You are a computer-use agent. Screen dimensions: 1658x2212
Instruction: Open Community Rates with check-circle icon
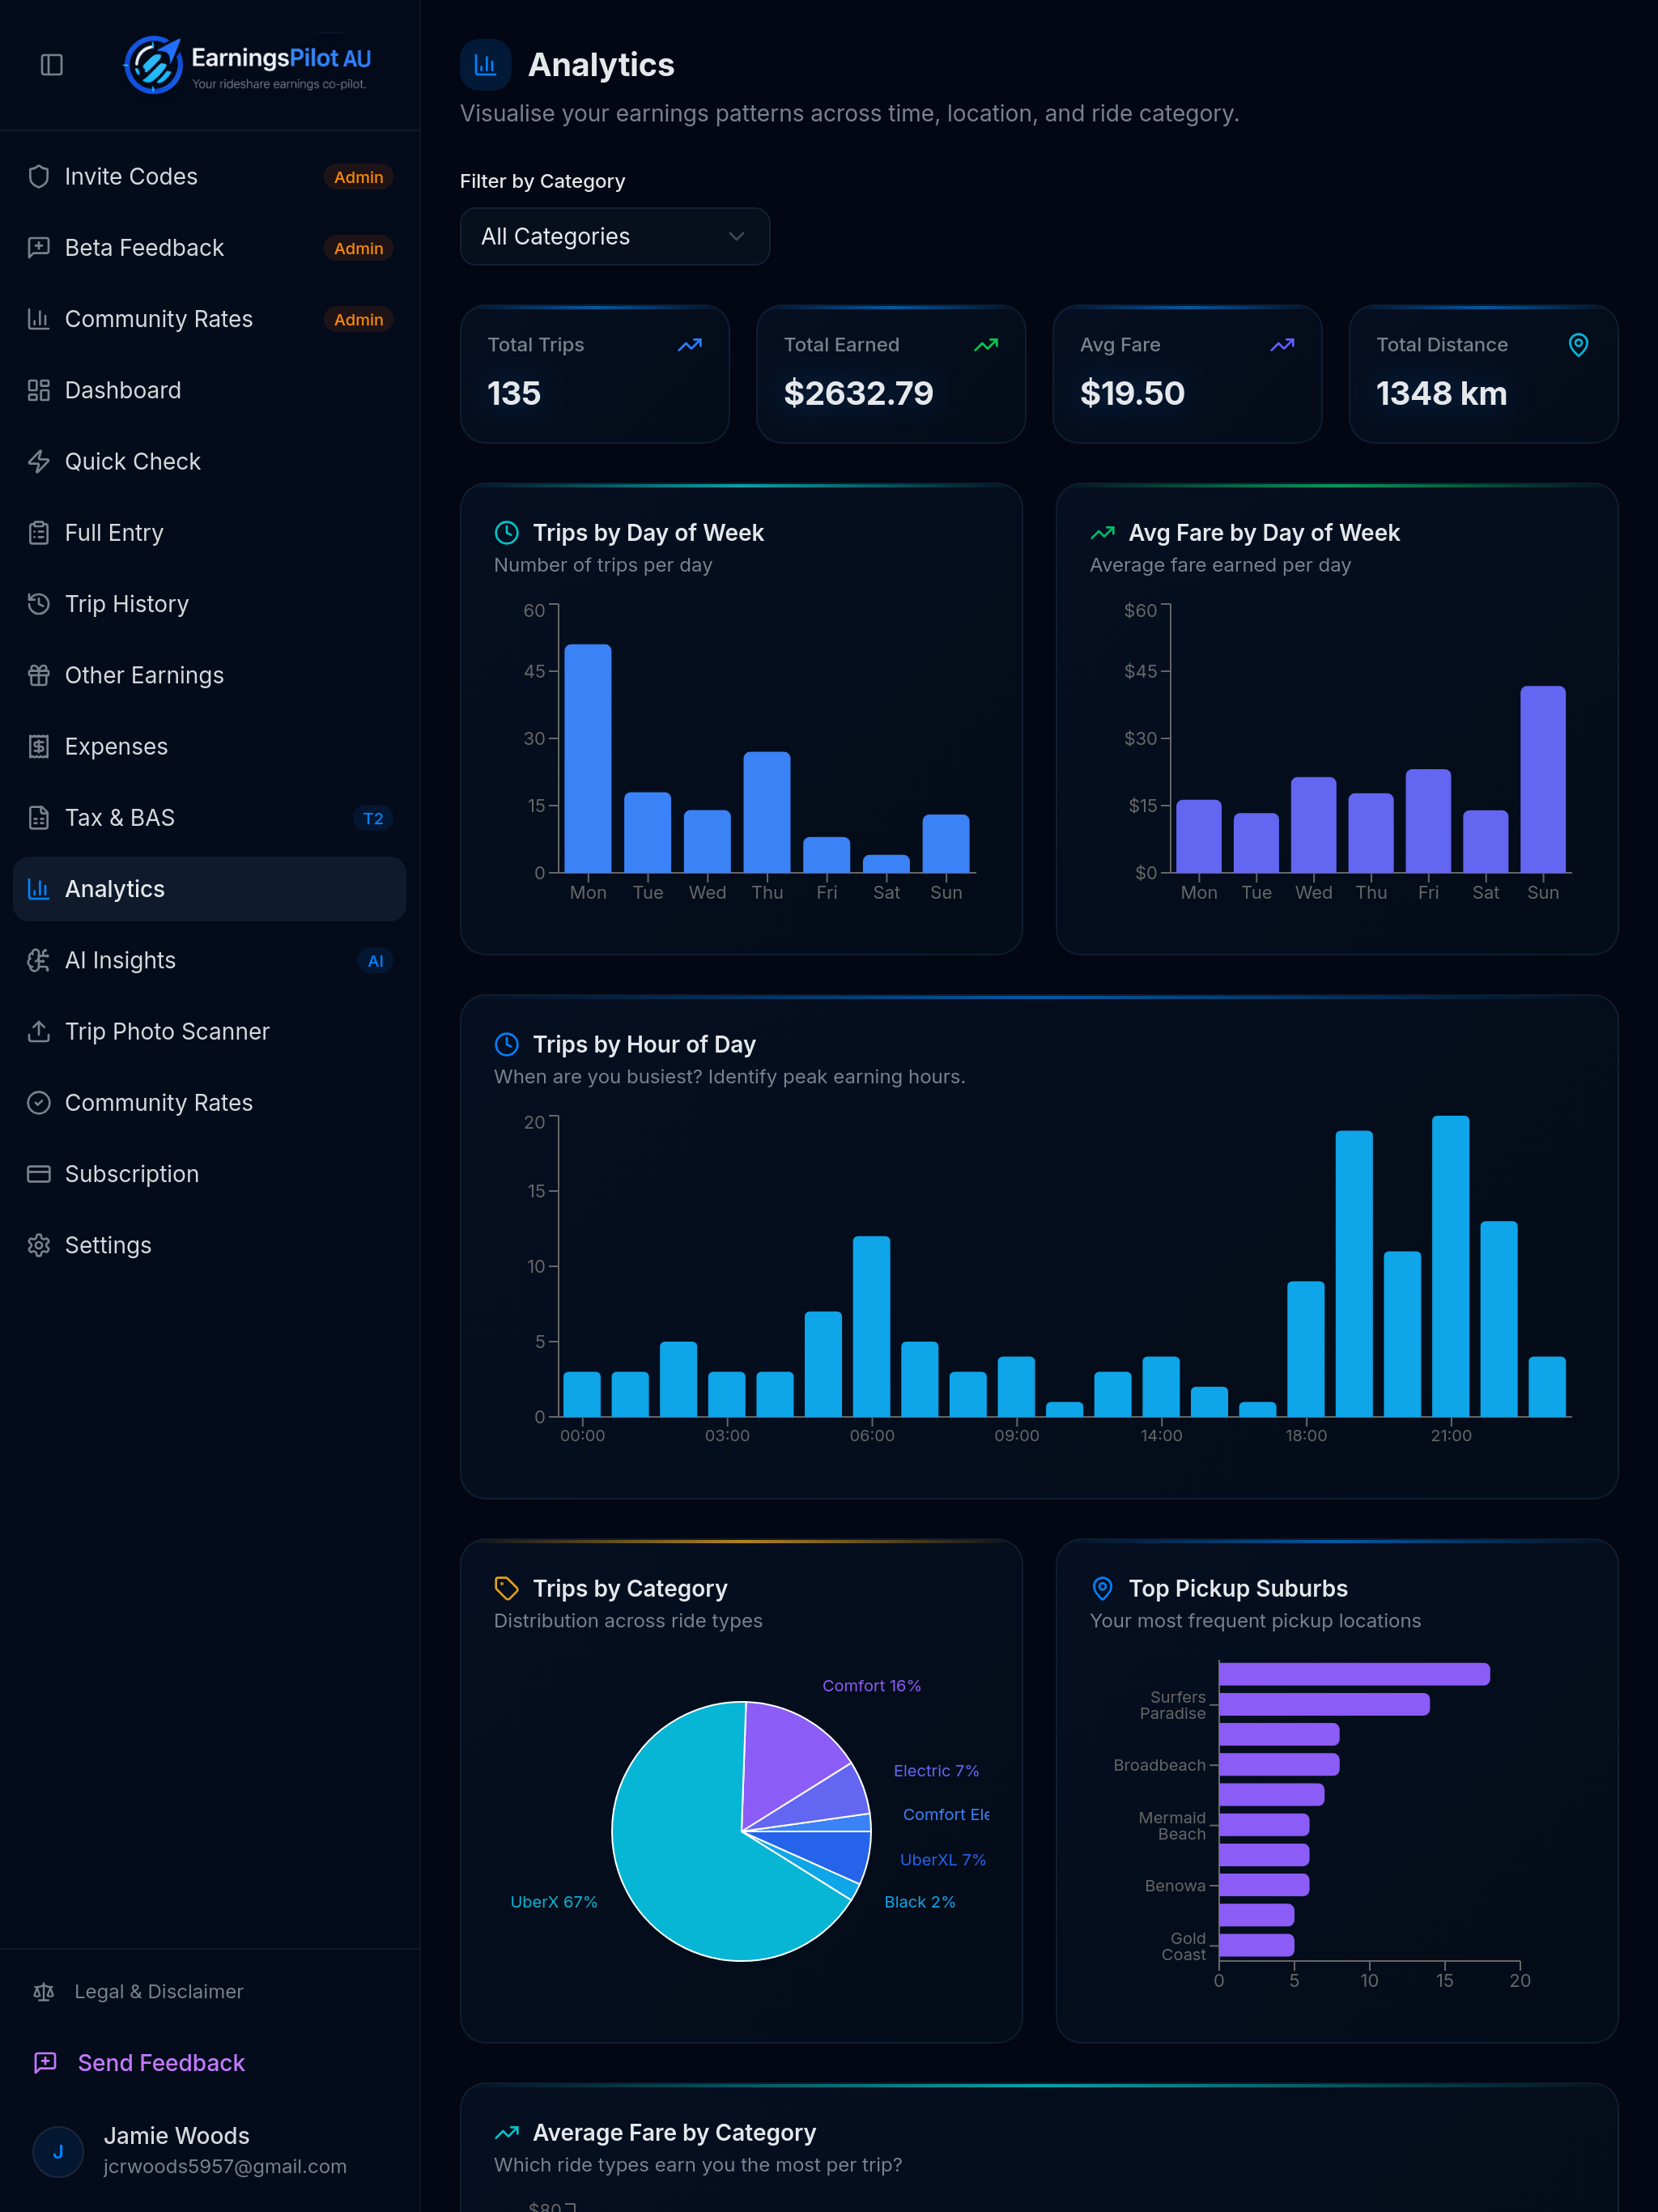pos(210,1103)
